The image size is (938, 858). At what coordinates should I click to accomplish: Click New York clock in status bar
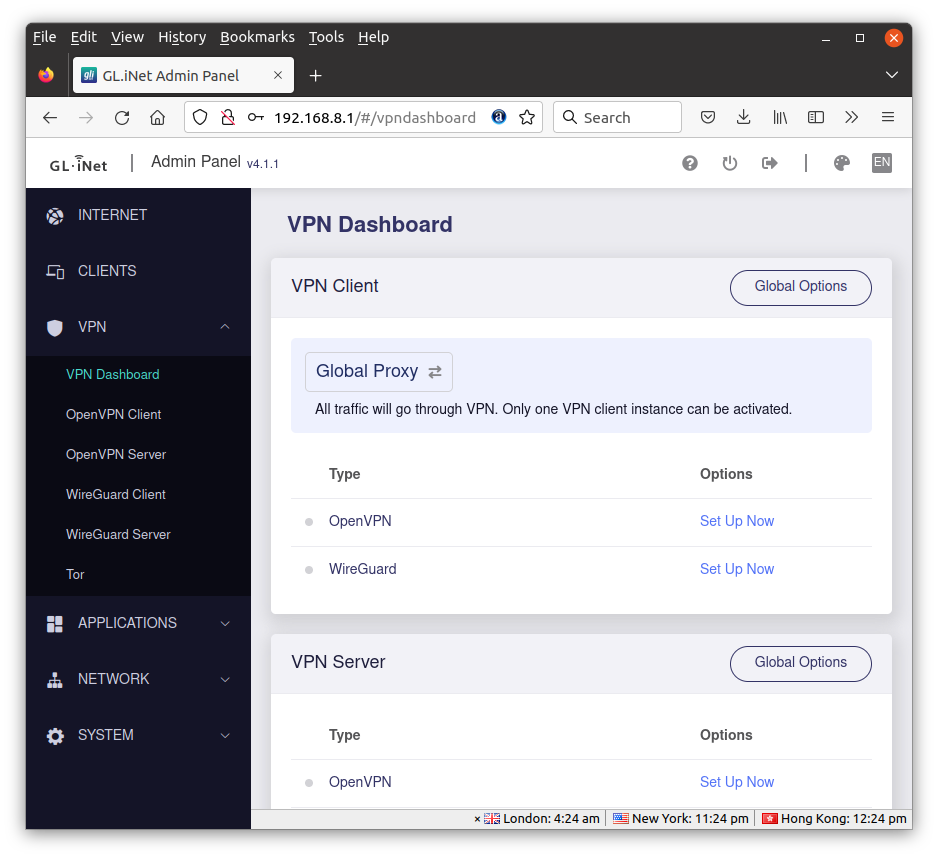tap(680, 819)
